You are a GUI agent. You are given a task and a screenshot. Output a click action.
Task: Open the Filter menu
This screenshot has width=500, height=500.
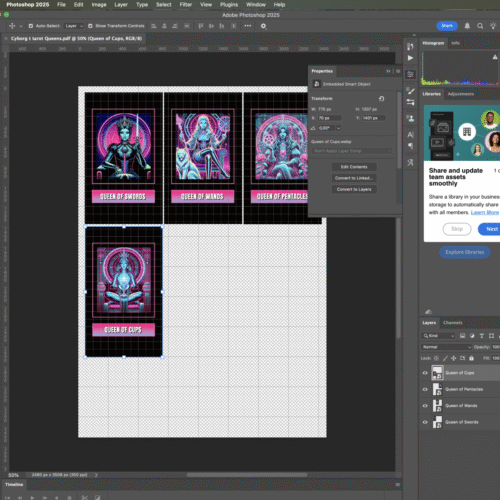pyautogui.click(x=186, y=5)
